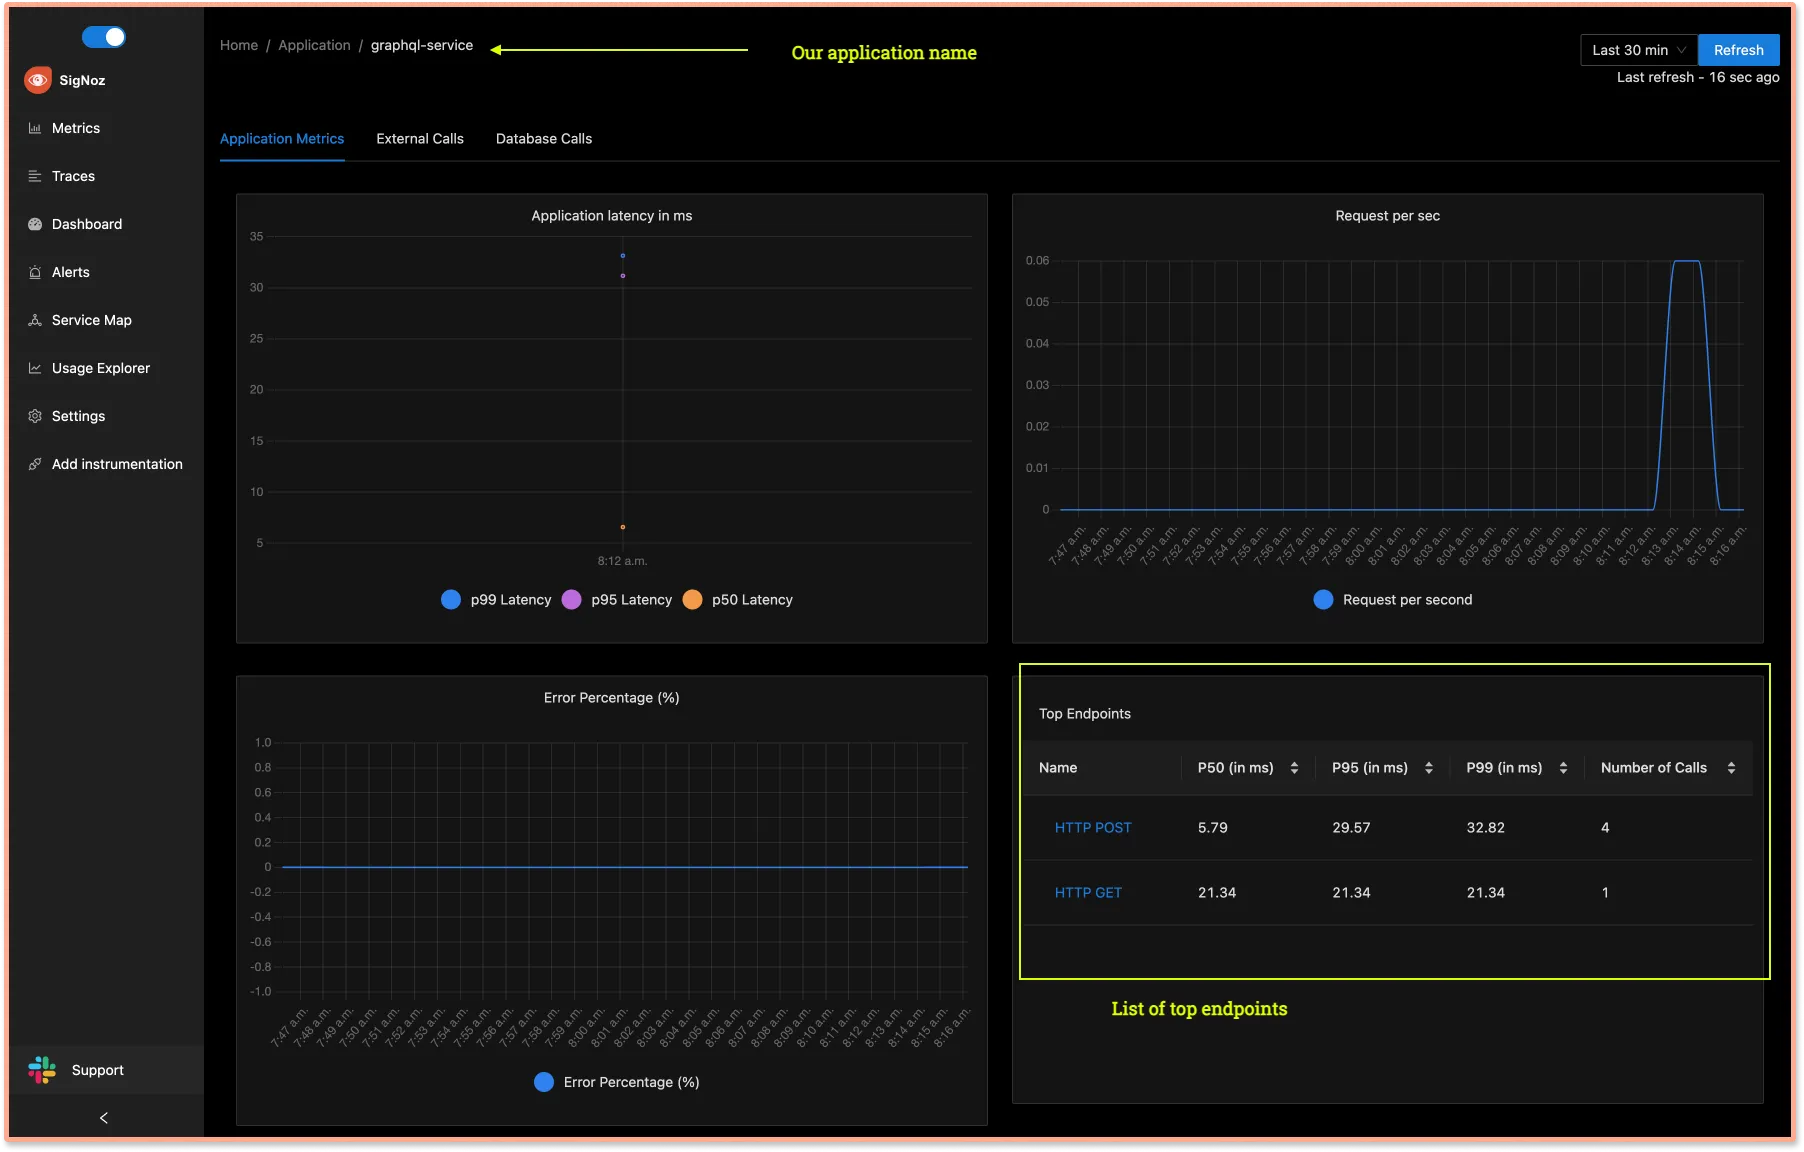Click the Top Endpoints heading
This screenshot has height=1152, width=1804.
click(1085, 714)
